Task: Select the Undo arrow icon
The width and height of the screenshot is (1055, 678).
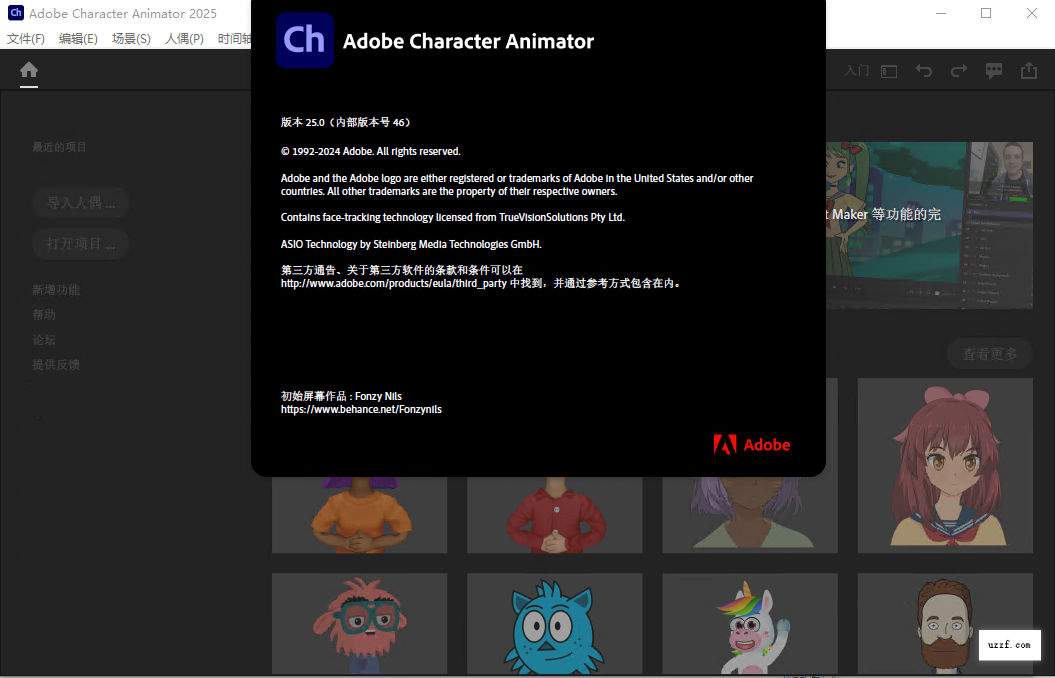Action: coord(923,71)
